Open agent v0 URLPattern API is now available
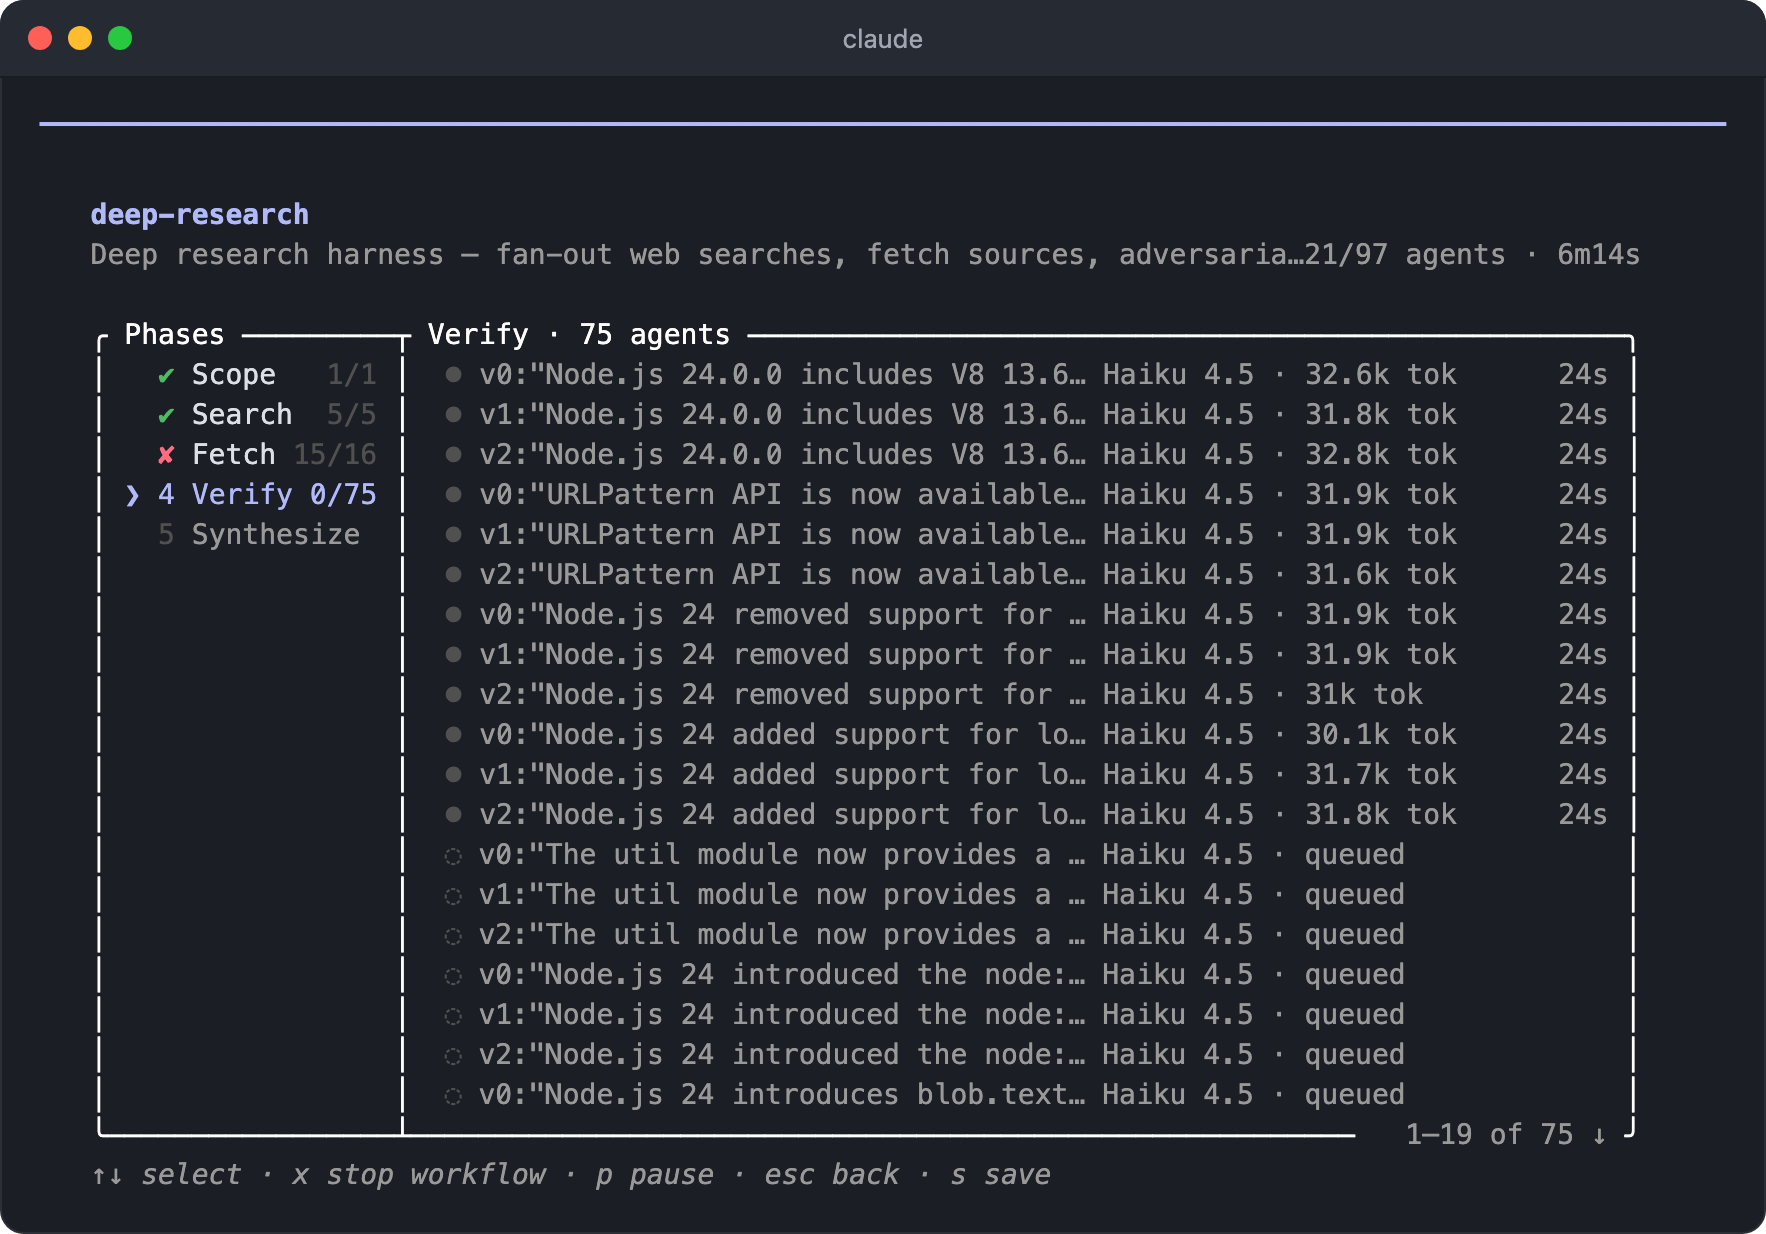The height and width of the screenshot is (1234, 1766). point(1026,494)
